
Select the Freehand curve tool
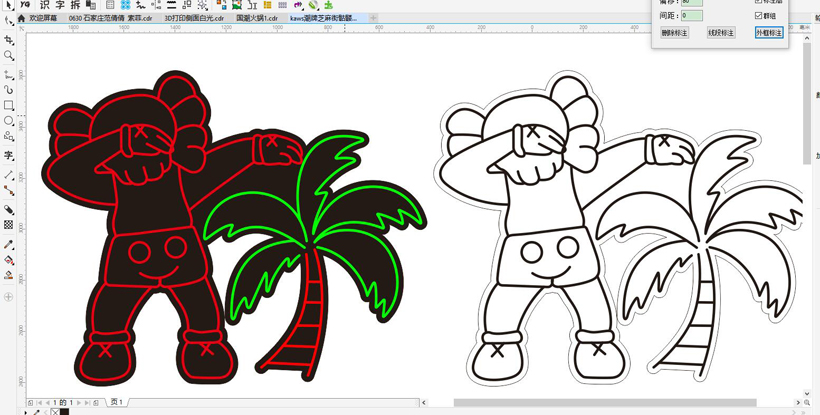[8, 74]
